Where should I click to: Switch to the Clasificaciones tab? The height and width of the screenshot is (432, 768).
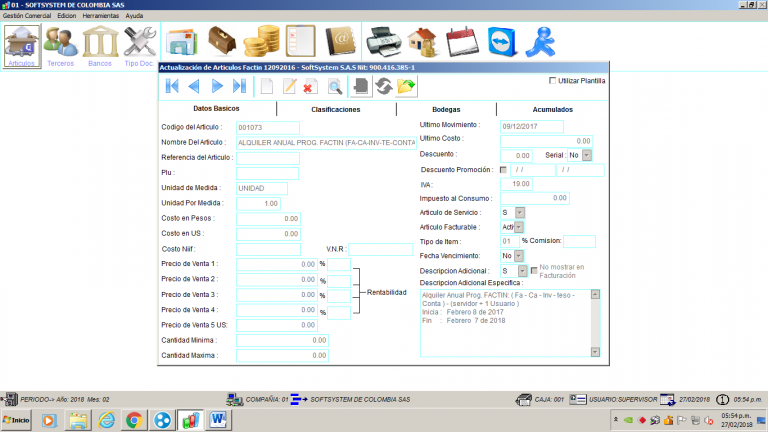tap(336, 110)
